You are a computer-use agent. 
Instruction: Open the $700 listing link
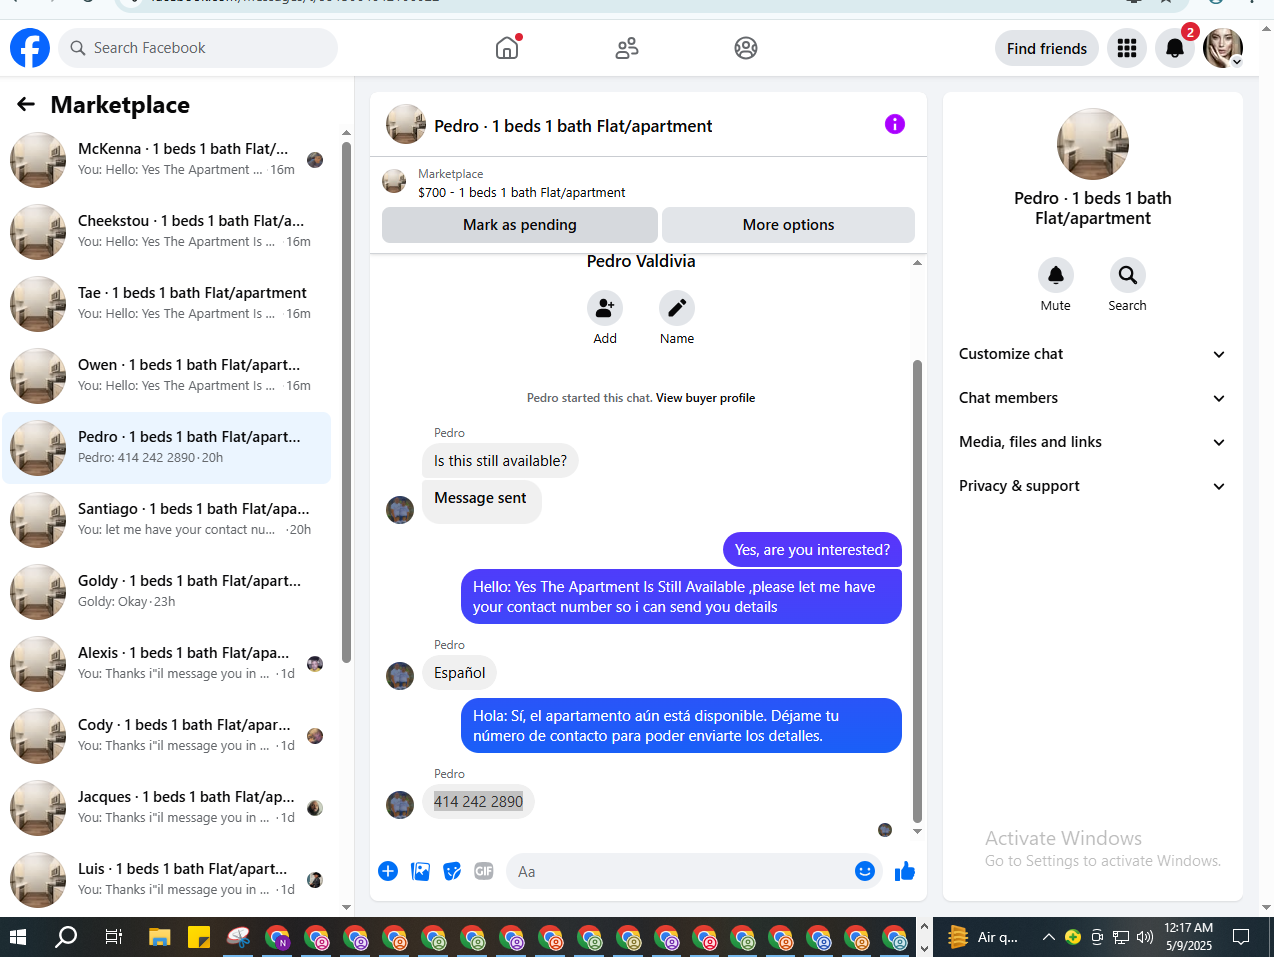click(x=522, y=193)
